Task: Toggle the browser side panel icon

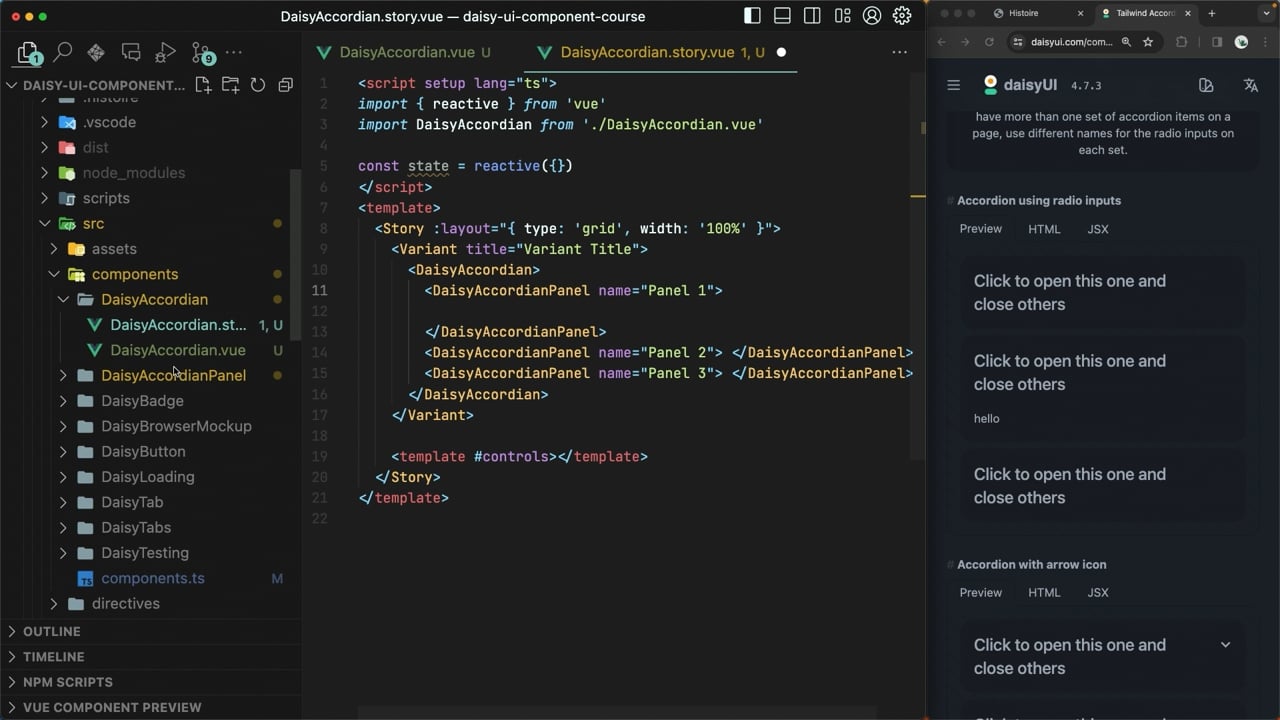Action: pos(1217,42)
